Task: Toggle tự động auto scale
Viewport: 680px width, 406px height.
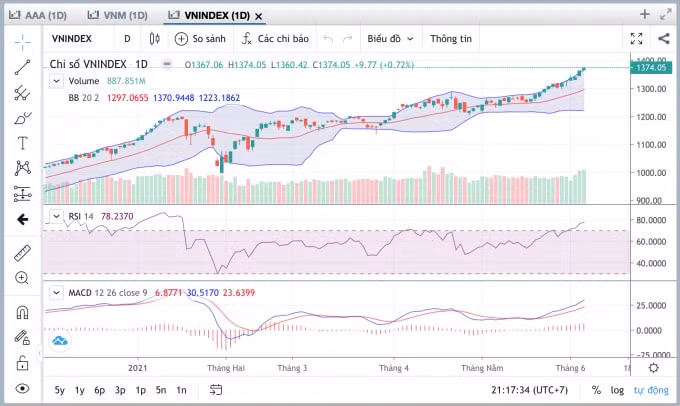Action: point(651,390)
